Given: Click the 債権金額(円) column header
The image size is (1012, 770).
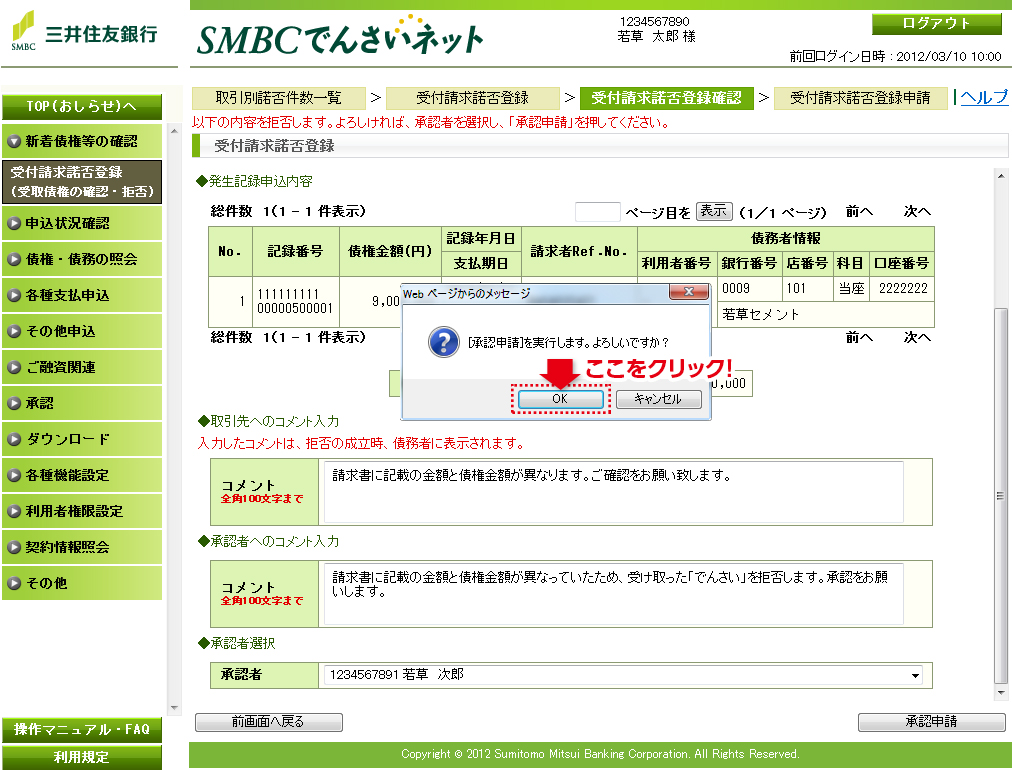Looking at the screenshot, I should [390, 252].
